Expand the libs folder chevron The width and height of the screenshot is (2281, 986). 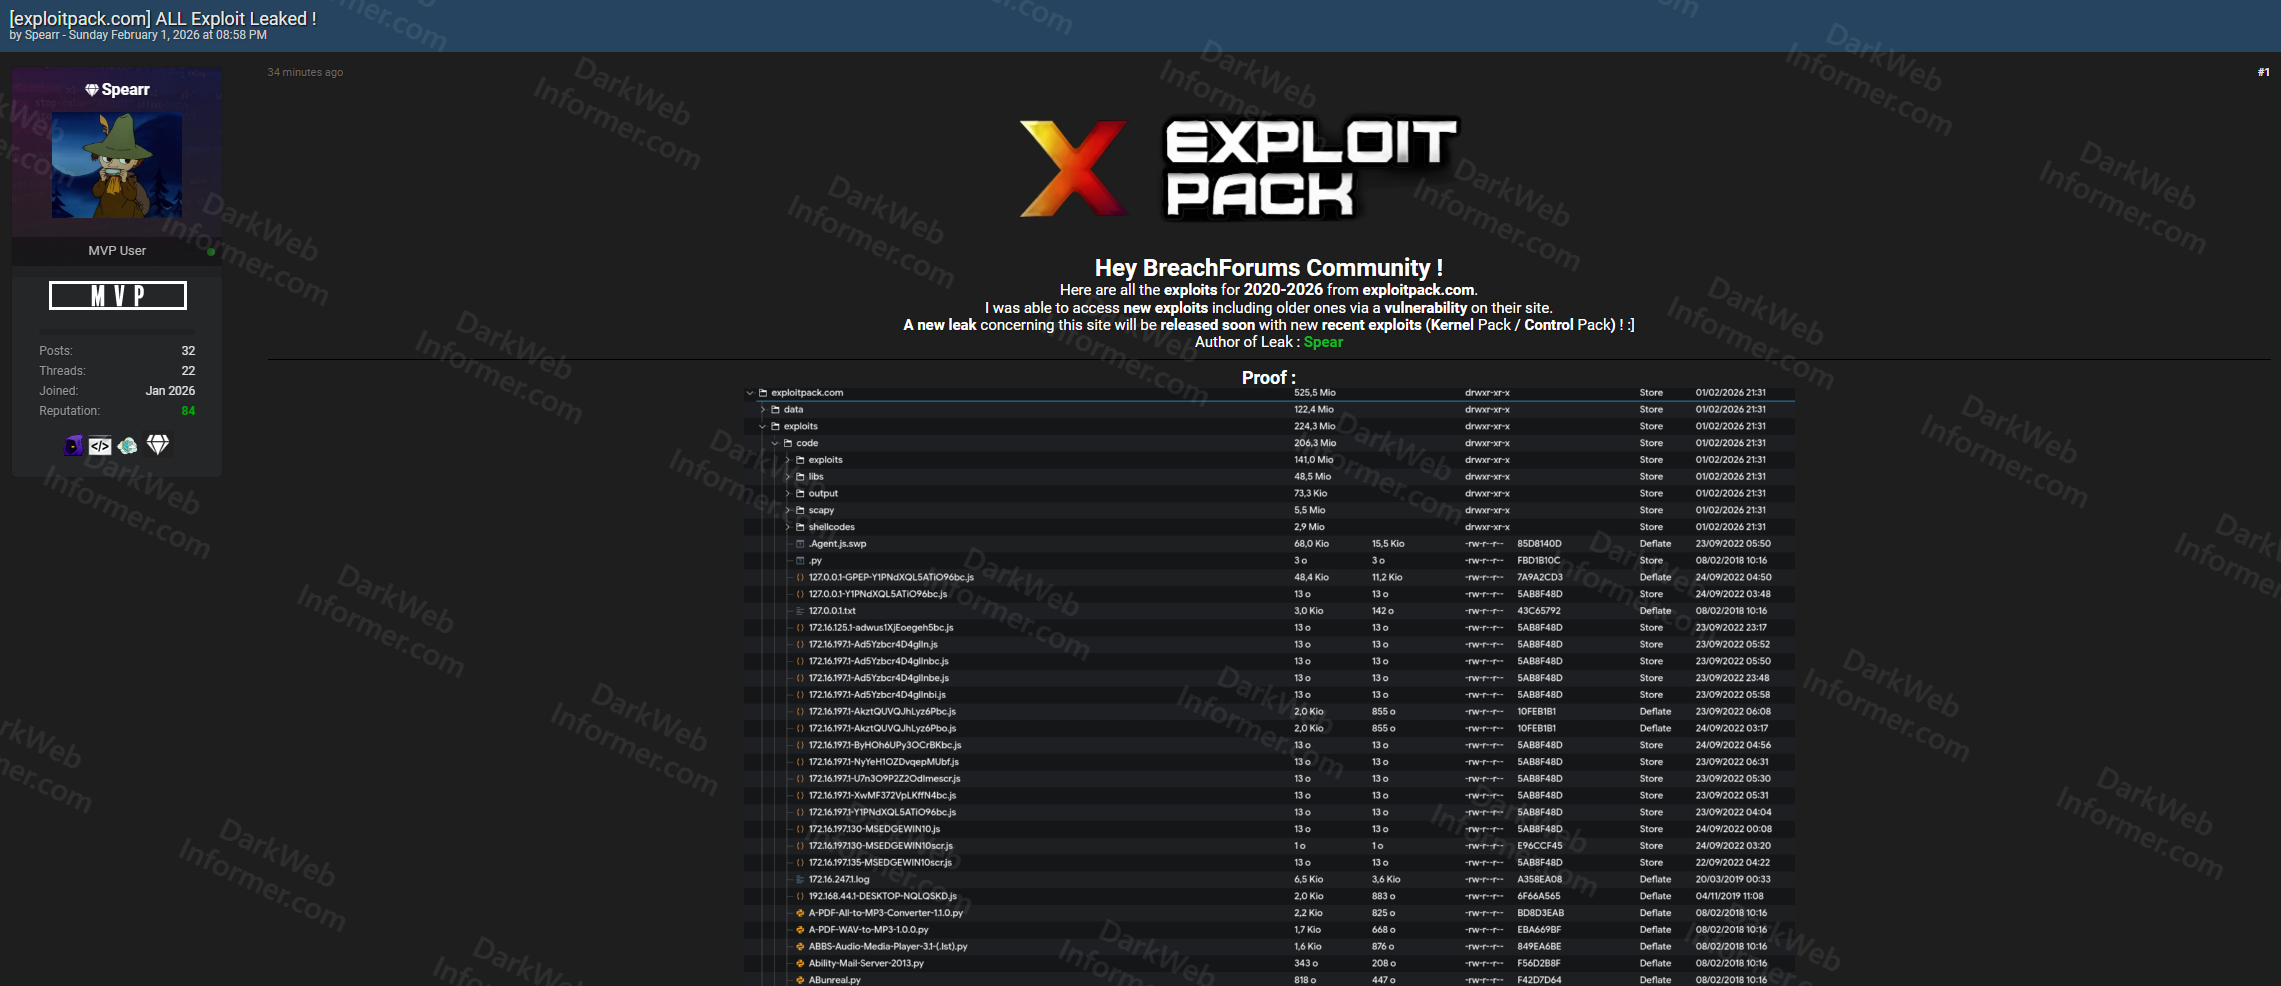tap(787, 477)
